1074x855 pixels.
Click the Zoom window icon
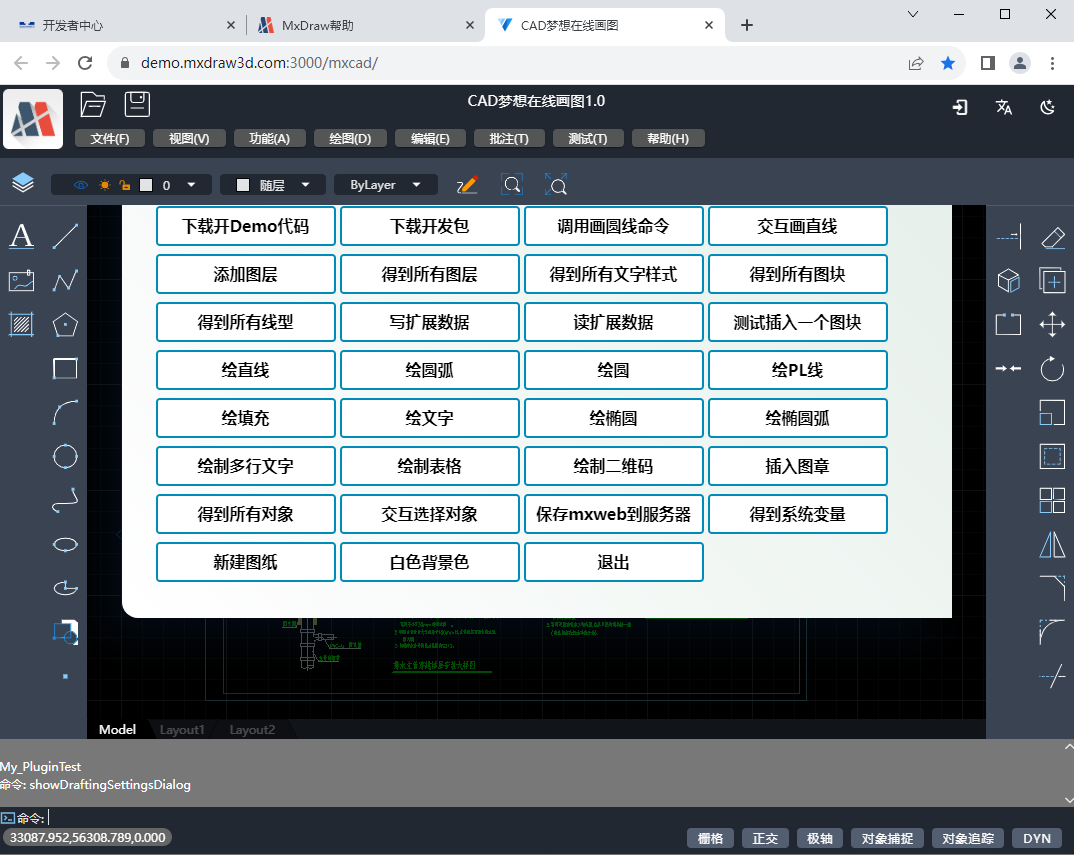512,185
